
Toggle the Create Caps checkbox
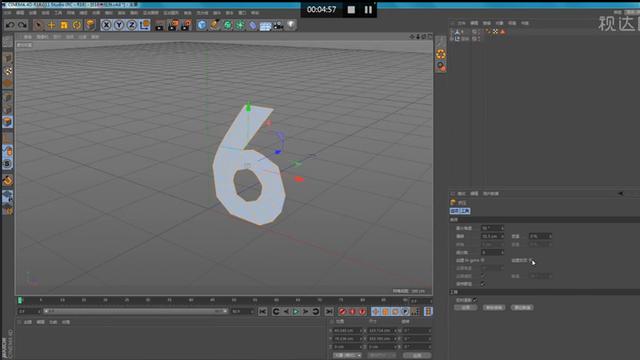(531, 260)
